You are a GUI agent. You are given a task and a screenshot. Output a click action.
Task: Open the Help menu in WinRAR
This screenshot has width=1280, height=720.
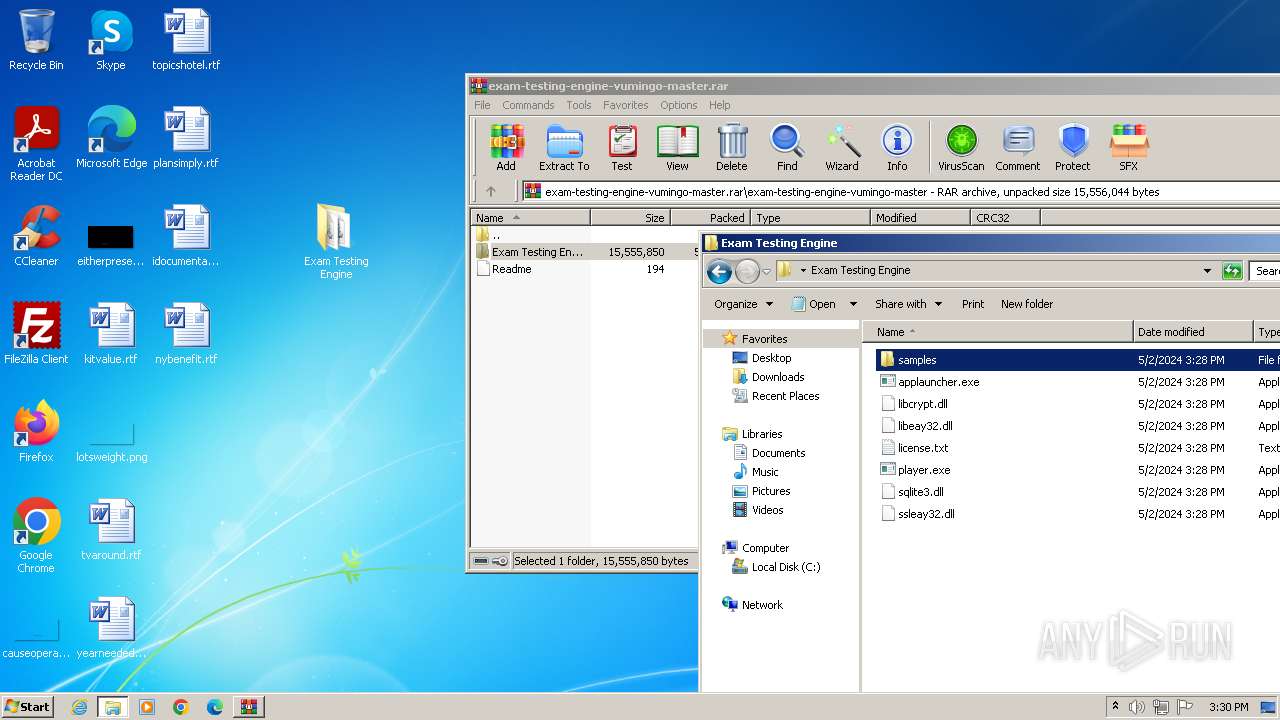[720, 105]
